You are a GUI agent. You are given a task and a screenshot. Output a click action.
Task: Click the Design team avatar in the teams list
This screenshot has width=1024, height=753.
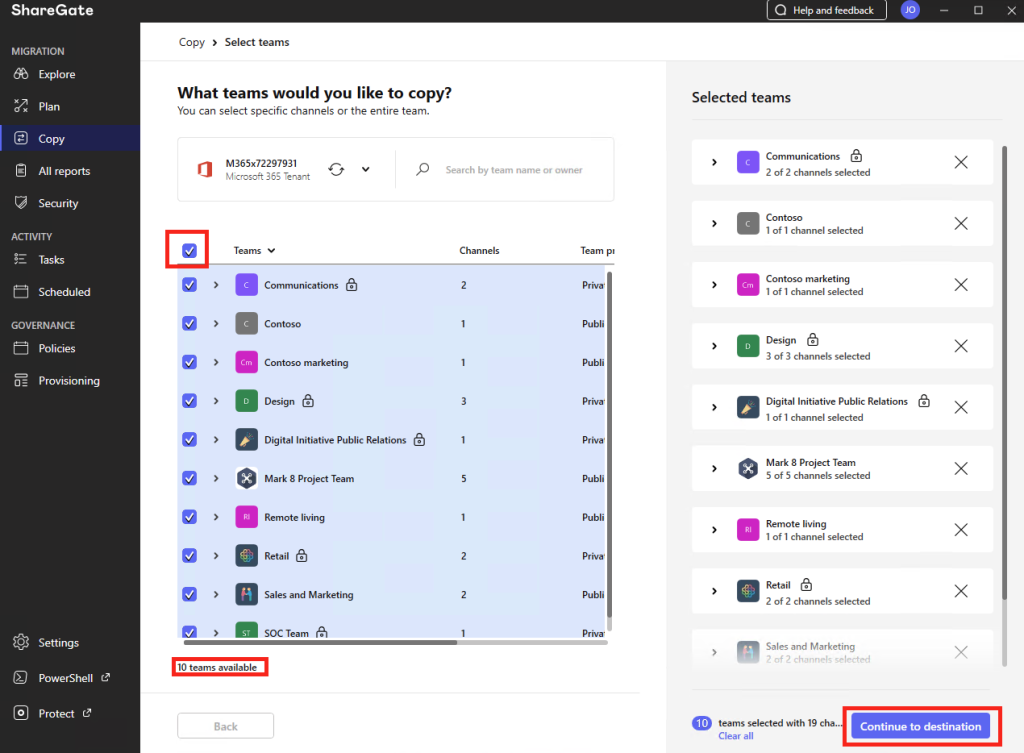pyautogui.click(x=246, y=401)
